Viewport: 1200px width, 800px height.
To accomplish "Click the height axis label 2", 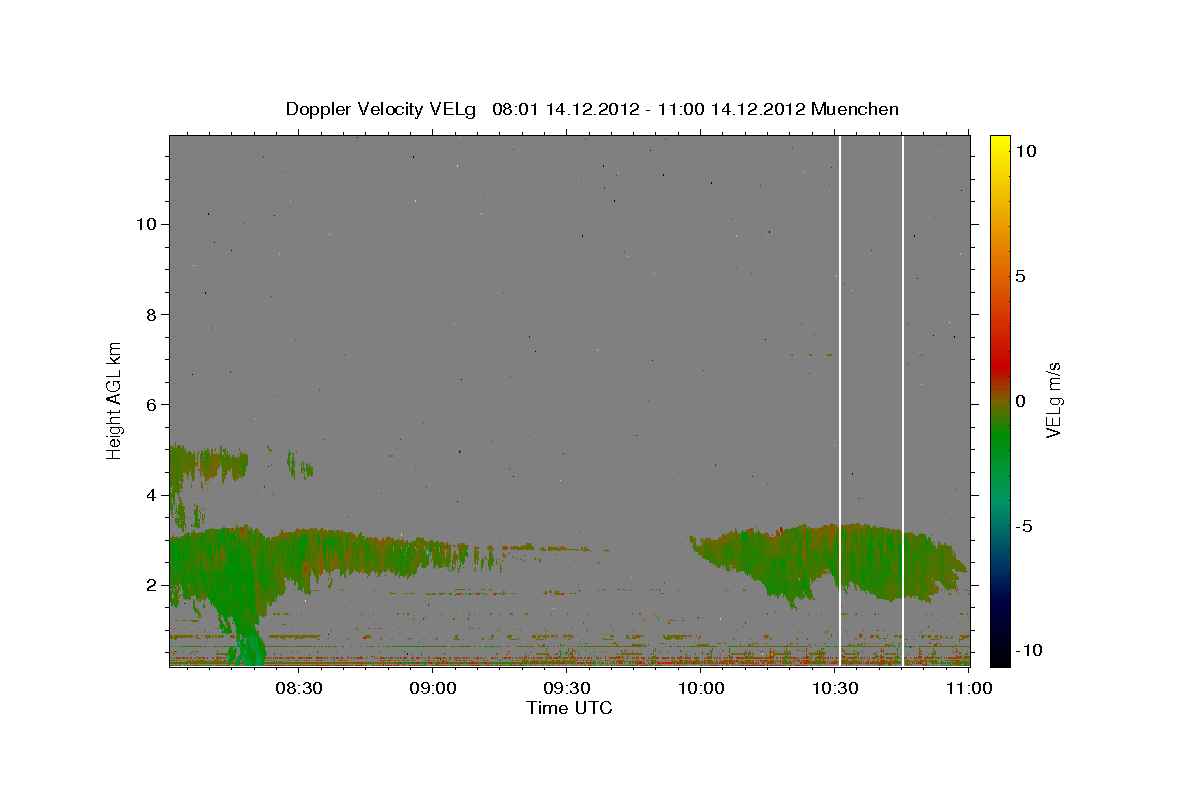I will coord(151,585).
